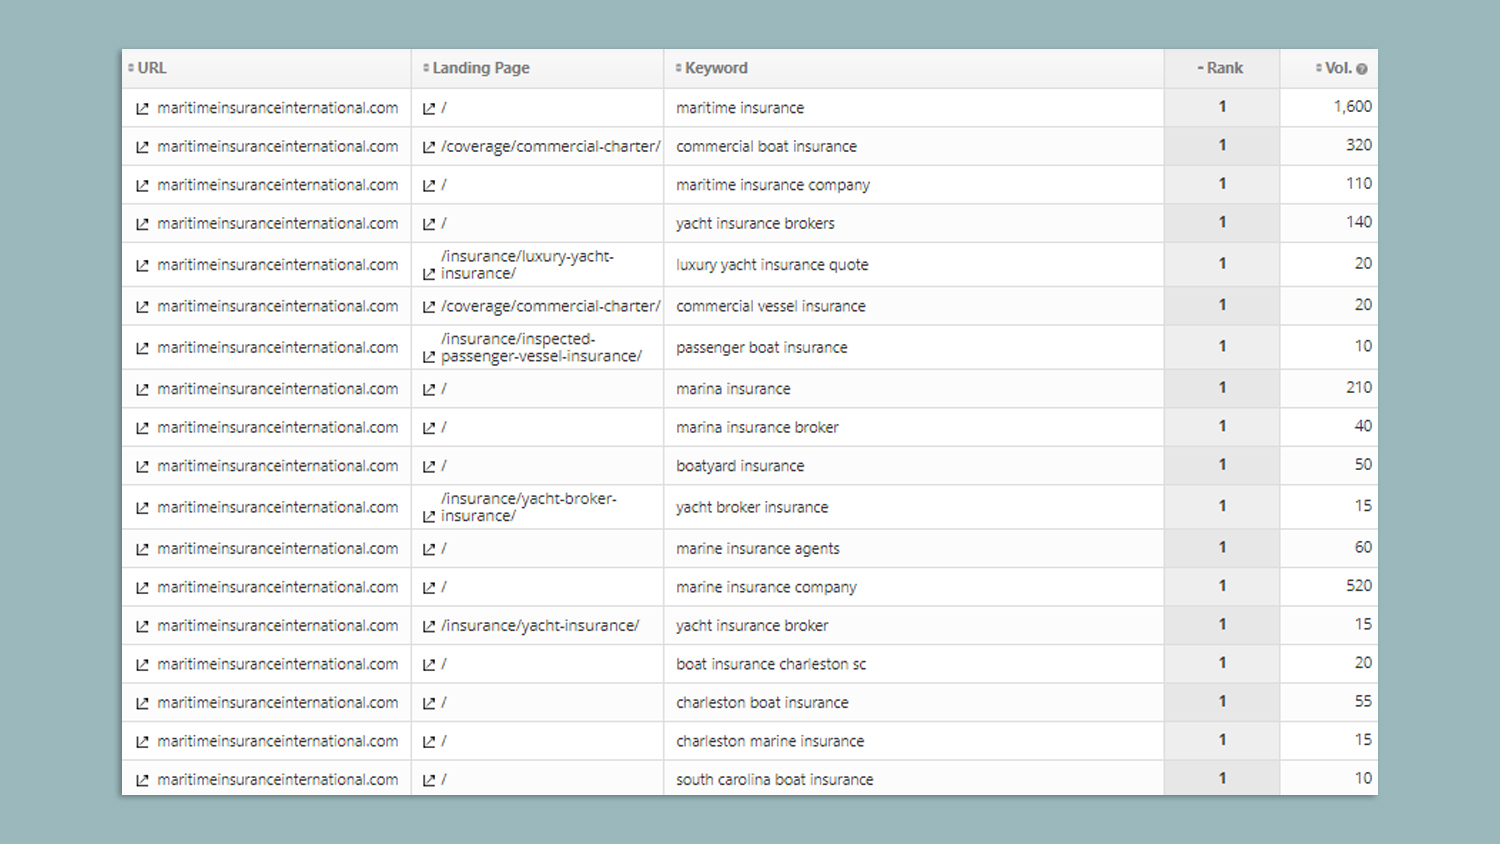
Task: Click external link icon in yacht insurance brokers URL cell
Action: [x=142, y=224]
